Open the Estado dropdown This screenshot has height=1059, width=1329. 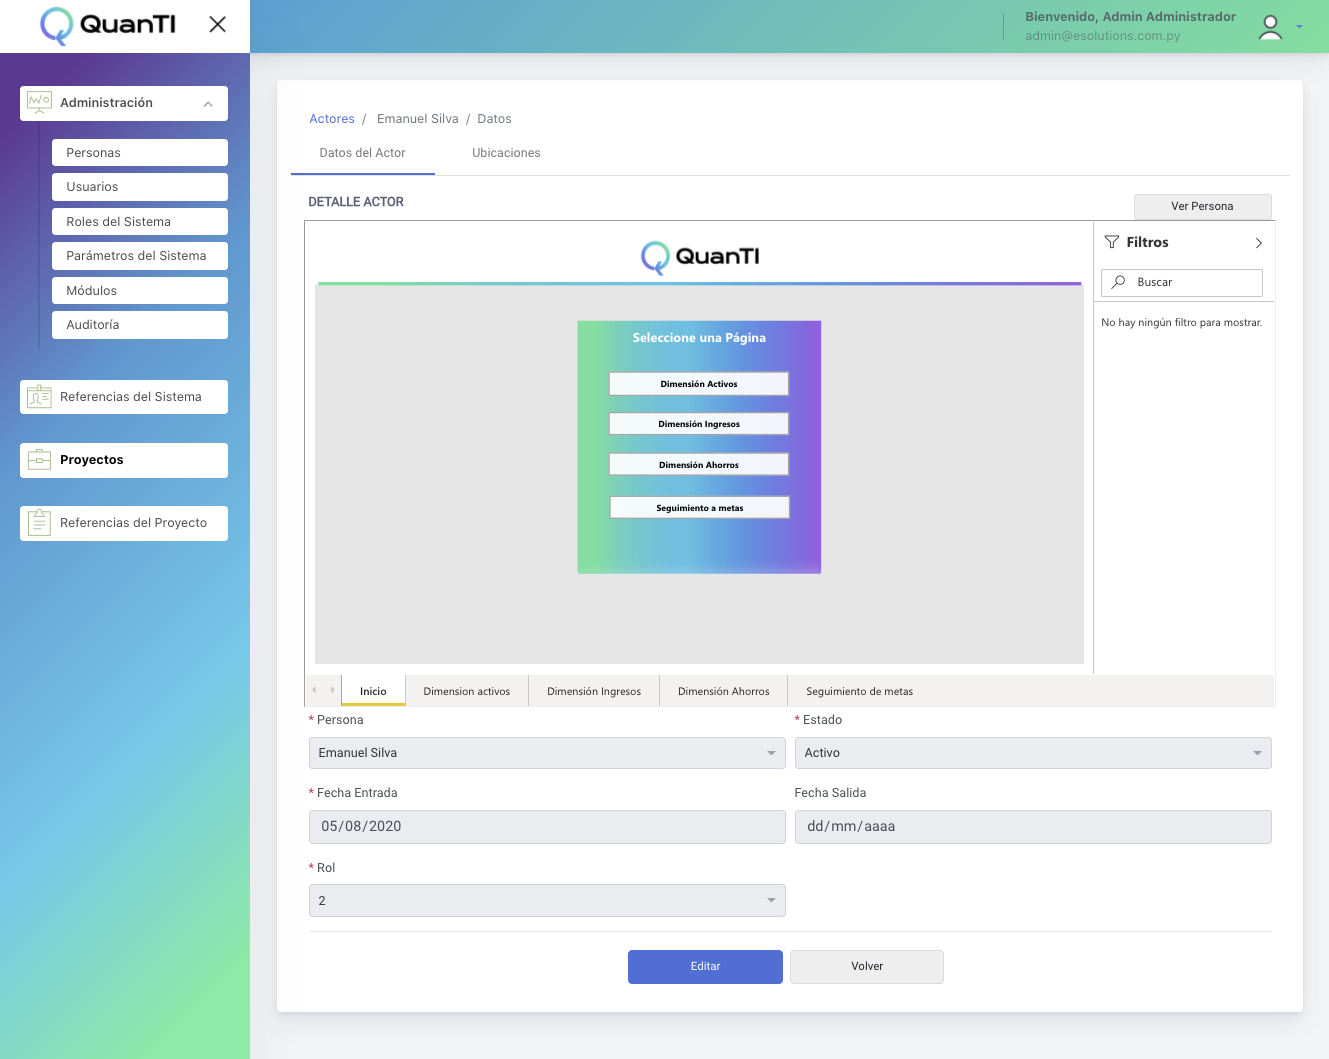(1033, 753)
